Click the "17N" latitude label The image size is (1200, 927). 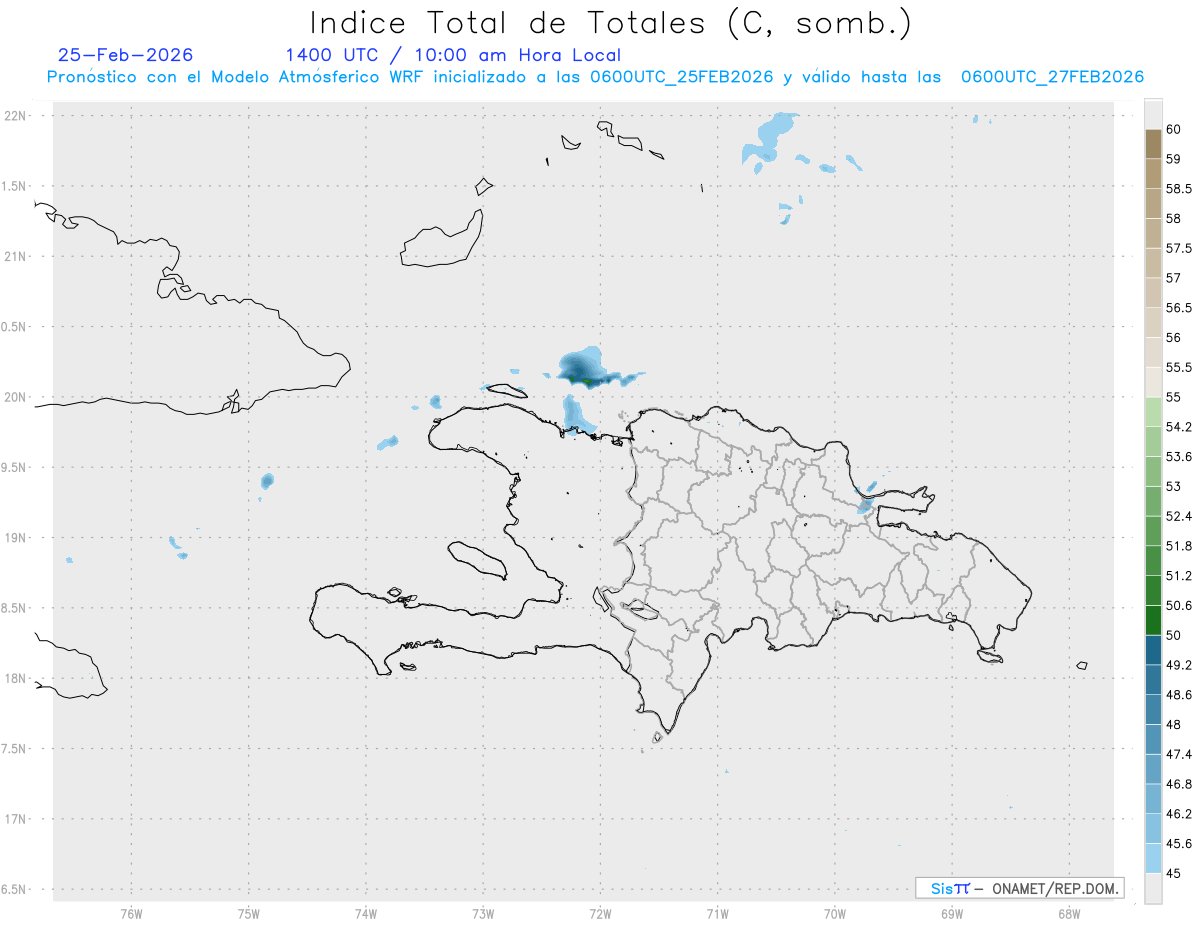click(x=17, y=819)
